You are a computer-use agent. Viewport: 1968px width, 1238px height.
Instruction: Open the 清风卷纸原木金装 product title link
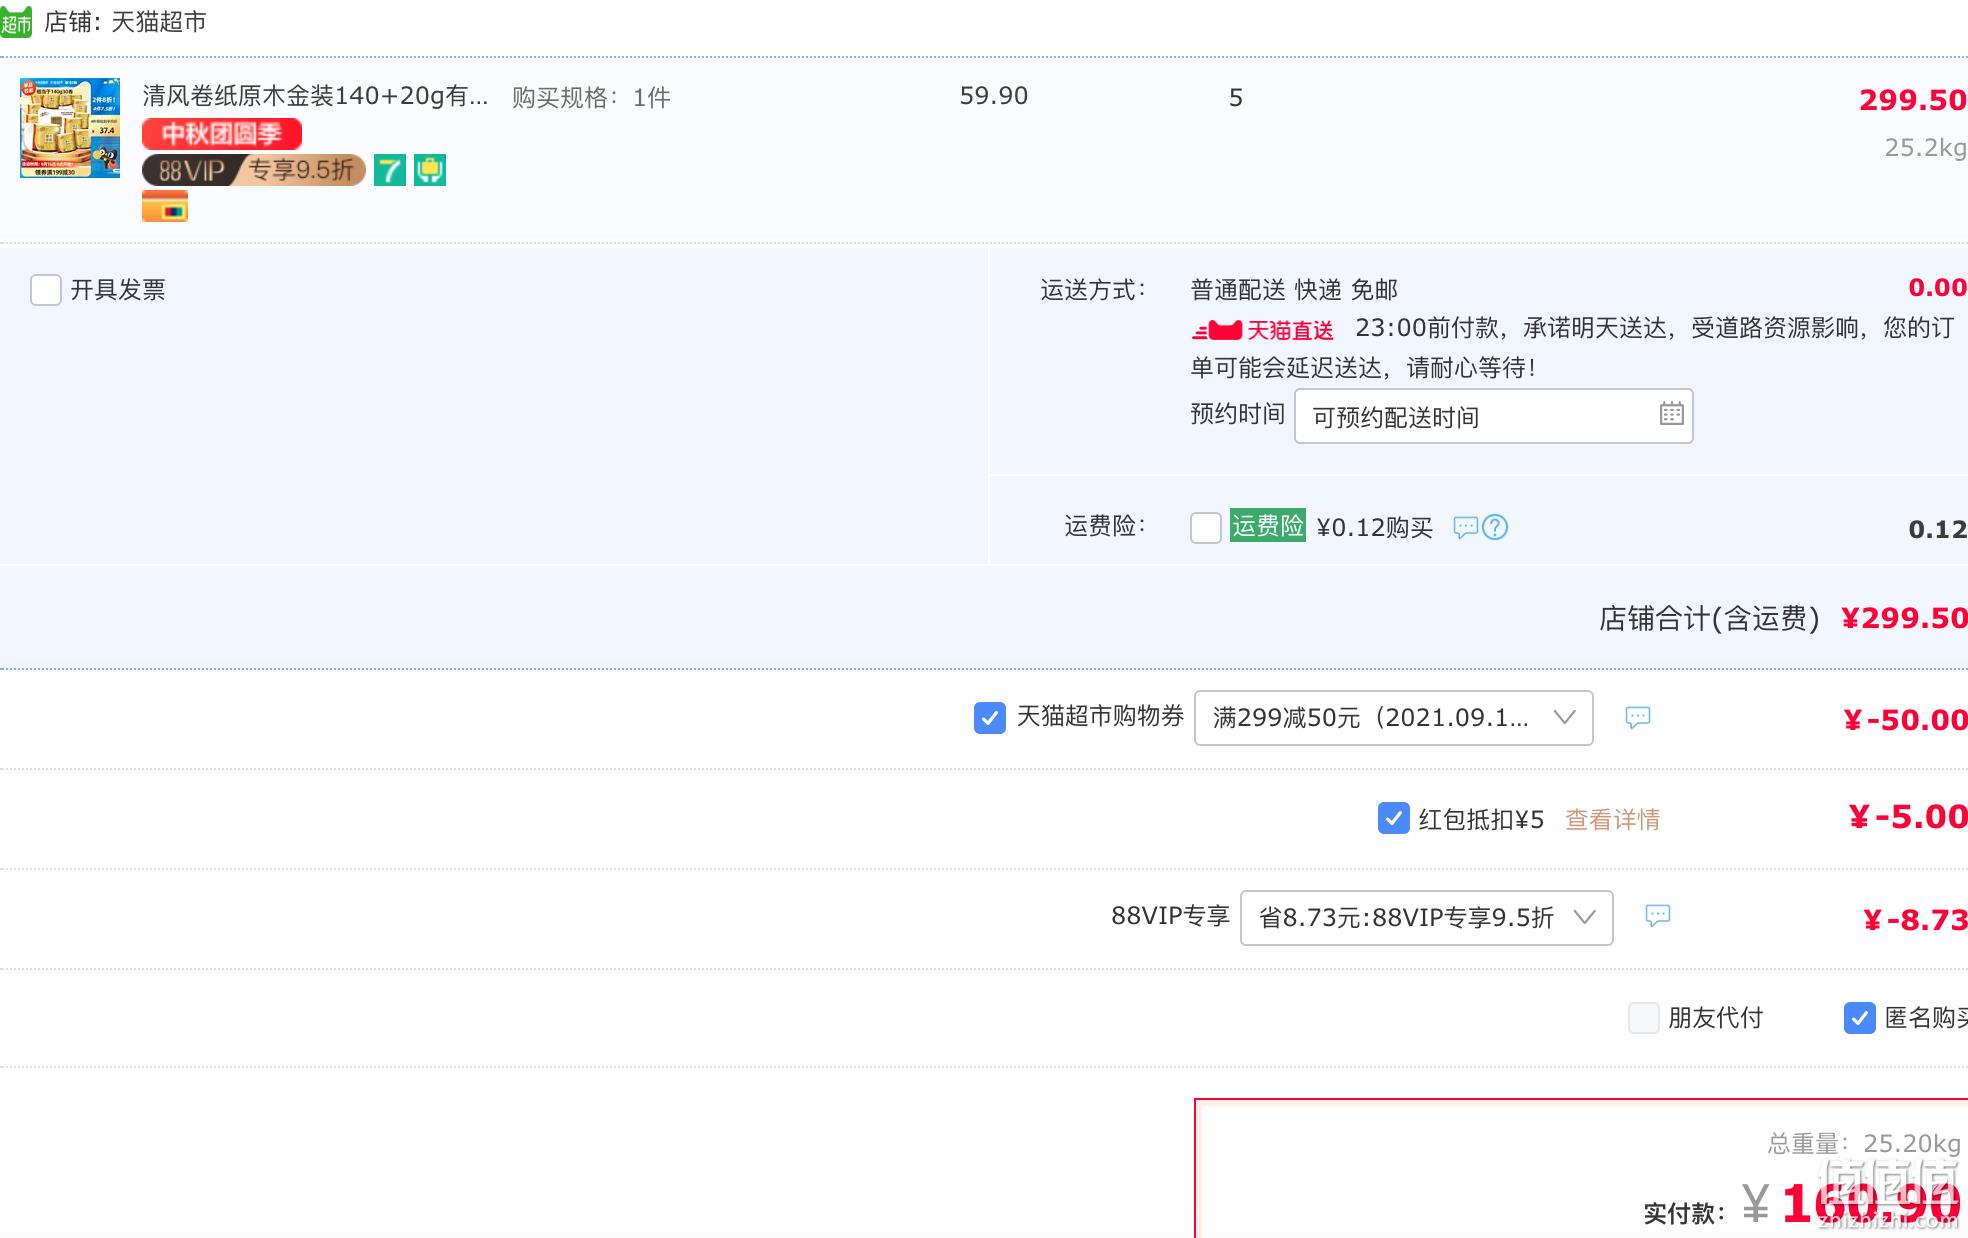coord(315,97)
